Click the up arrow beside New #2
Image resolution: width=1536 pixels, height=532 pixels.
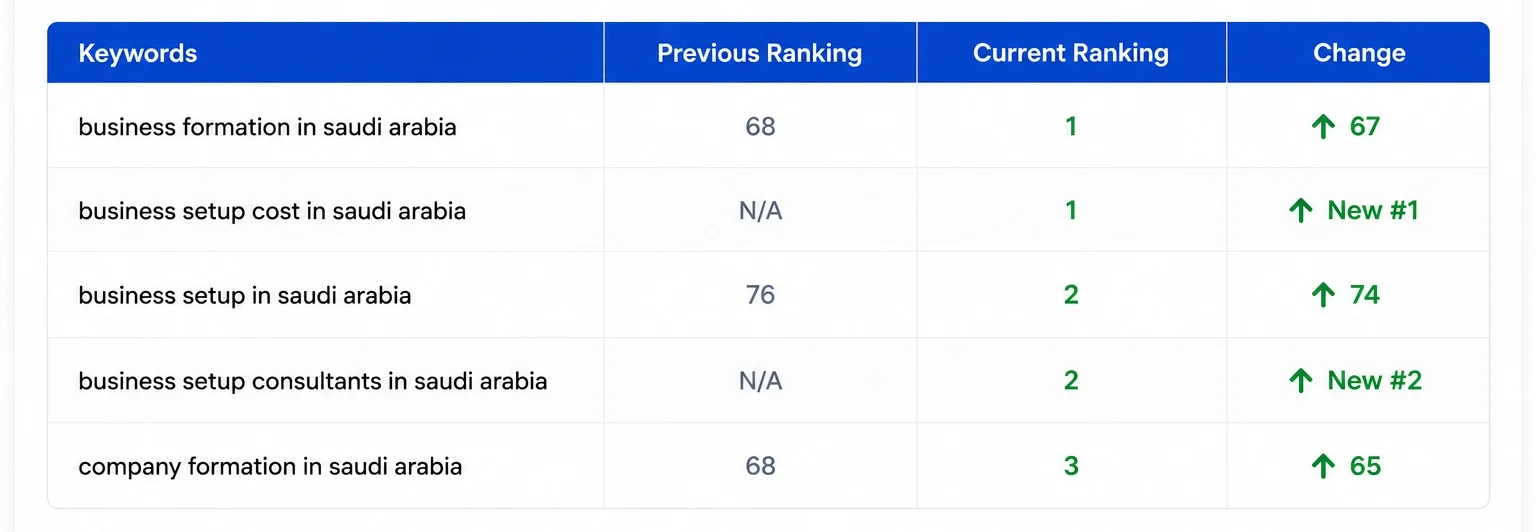(1301, 381)
